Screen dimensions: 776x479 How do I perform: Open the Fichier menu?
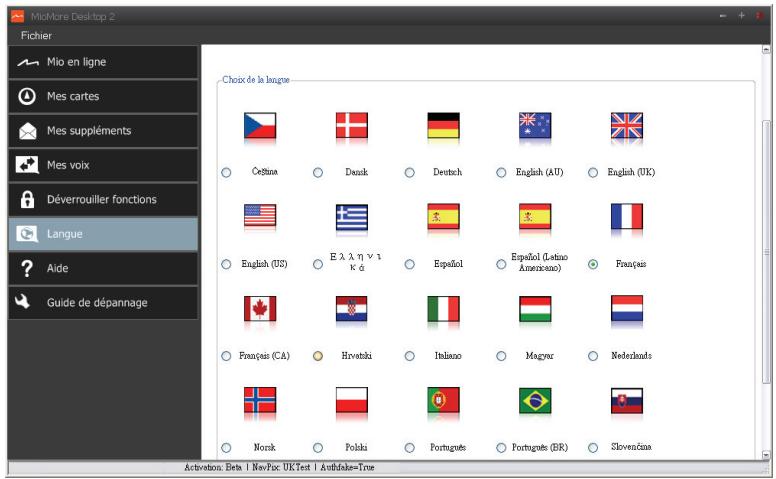35,36
